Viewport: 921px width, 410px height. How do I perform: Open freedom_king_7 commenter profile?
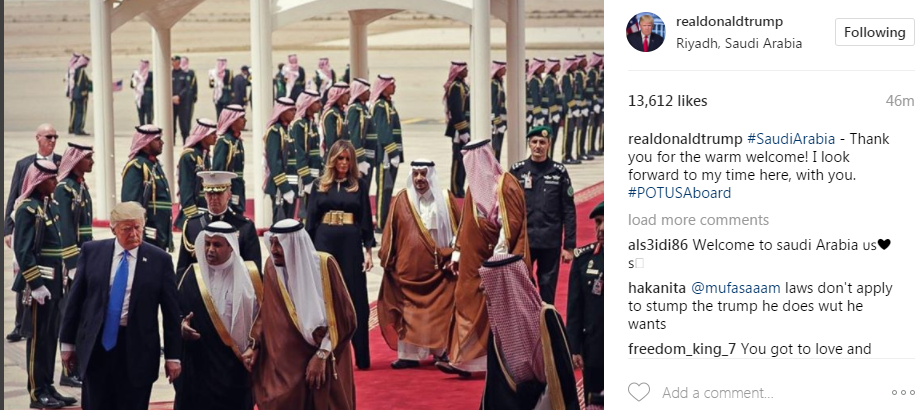[x=682, y=349]
